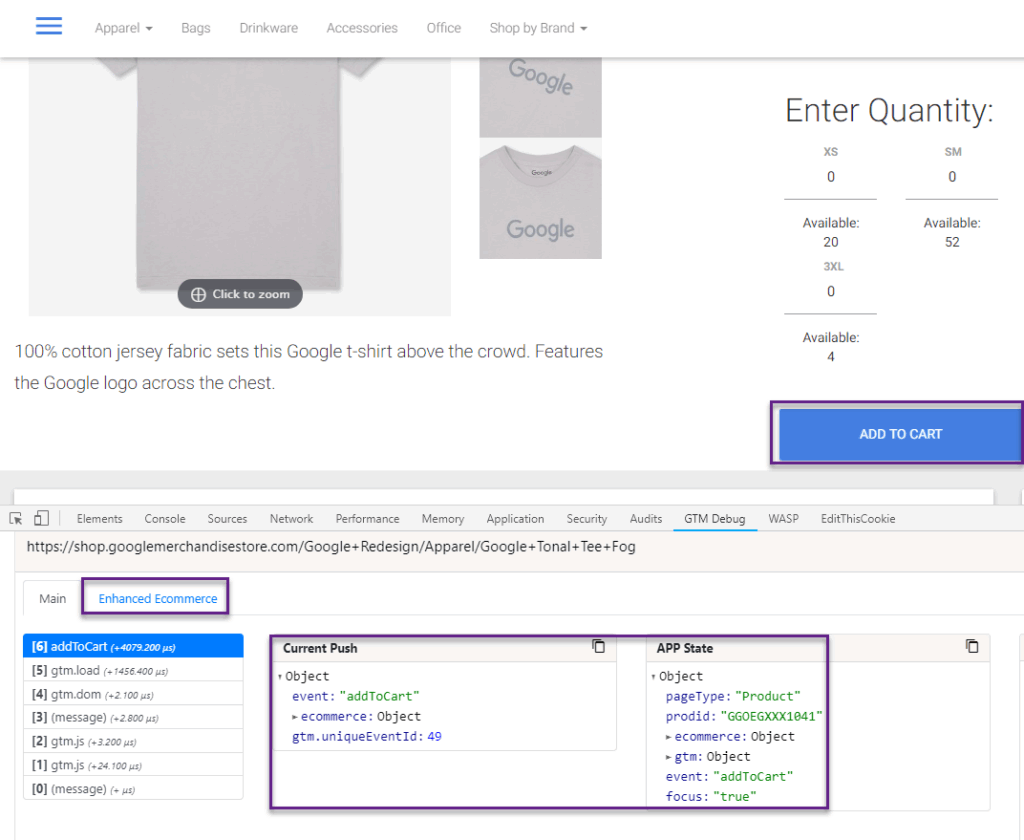1024x840 pixels.
Task: Select the Performance tab
Action: pyautogui.click(x=367, y=519)
